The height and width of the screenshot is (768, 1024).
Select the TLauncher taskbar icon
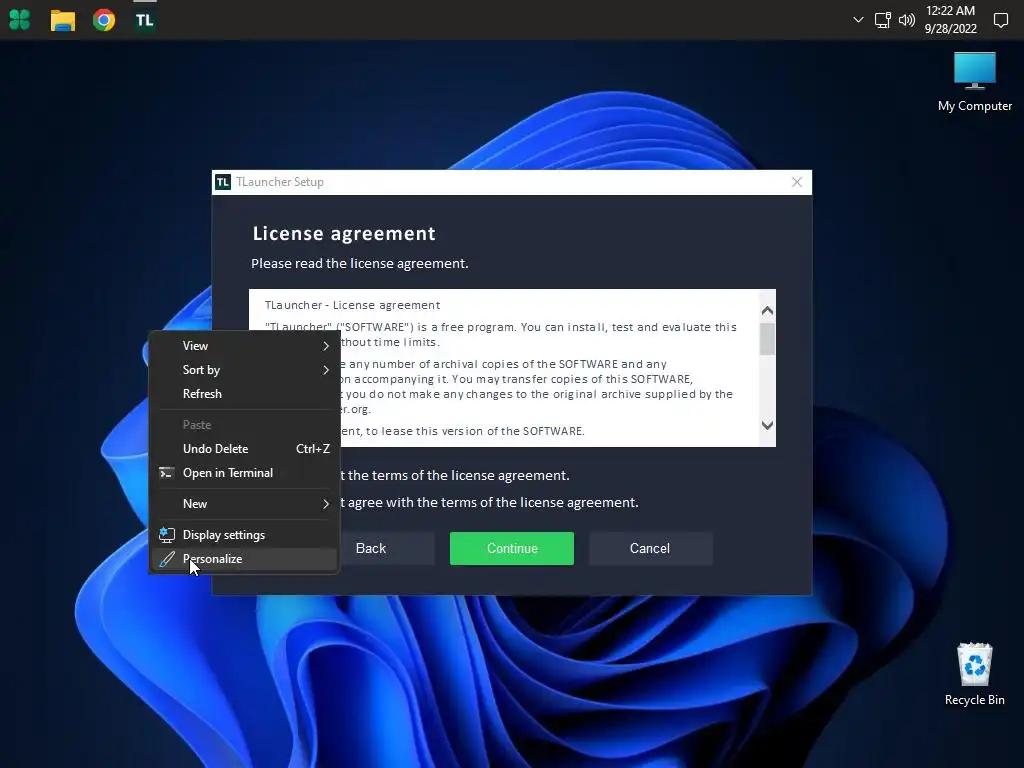145,20
